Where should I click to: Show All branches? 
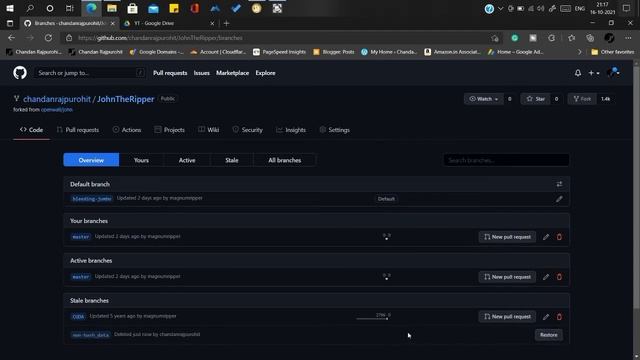tap(284, 160)
